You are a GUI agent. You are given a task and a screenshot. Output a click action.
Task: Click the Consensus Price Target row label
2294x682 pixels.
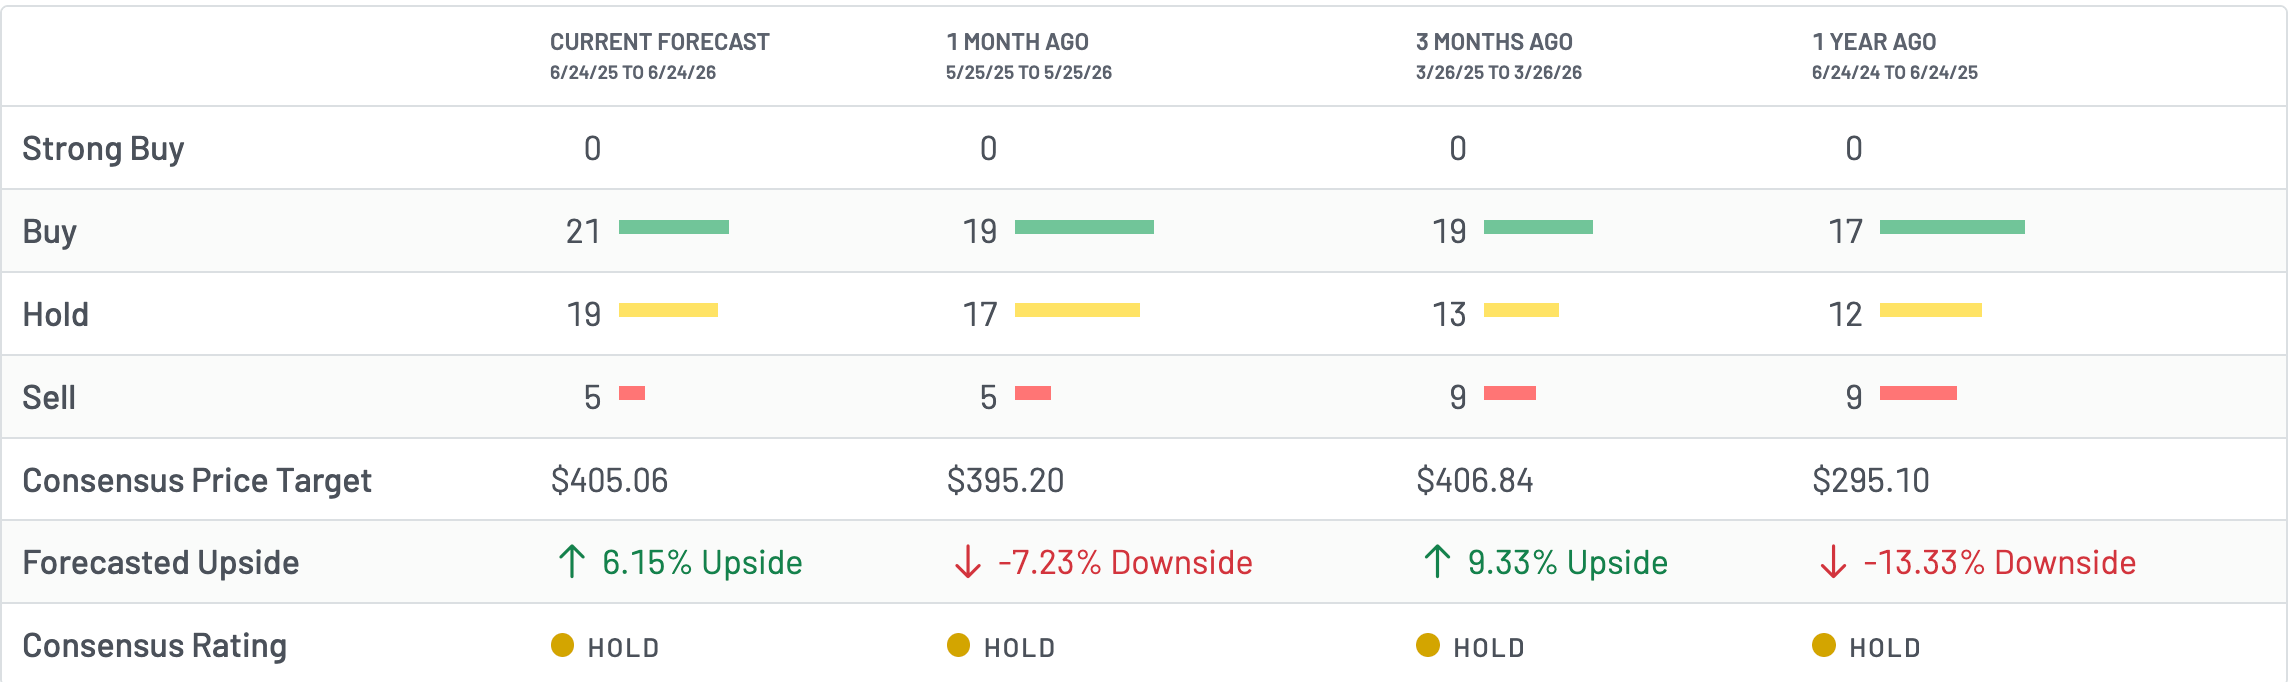(x=197, y=481)
